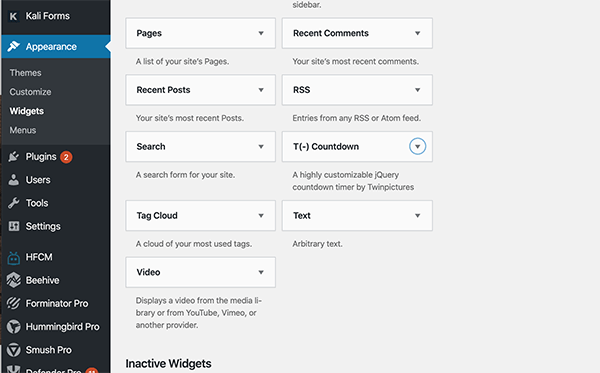The image size is (600, 373).
Task: Click the Users person icon
Action: (x=13, y=180)
